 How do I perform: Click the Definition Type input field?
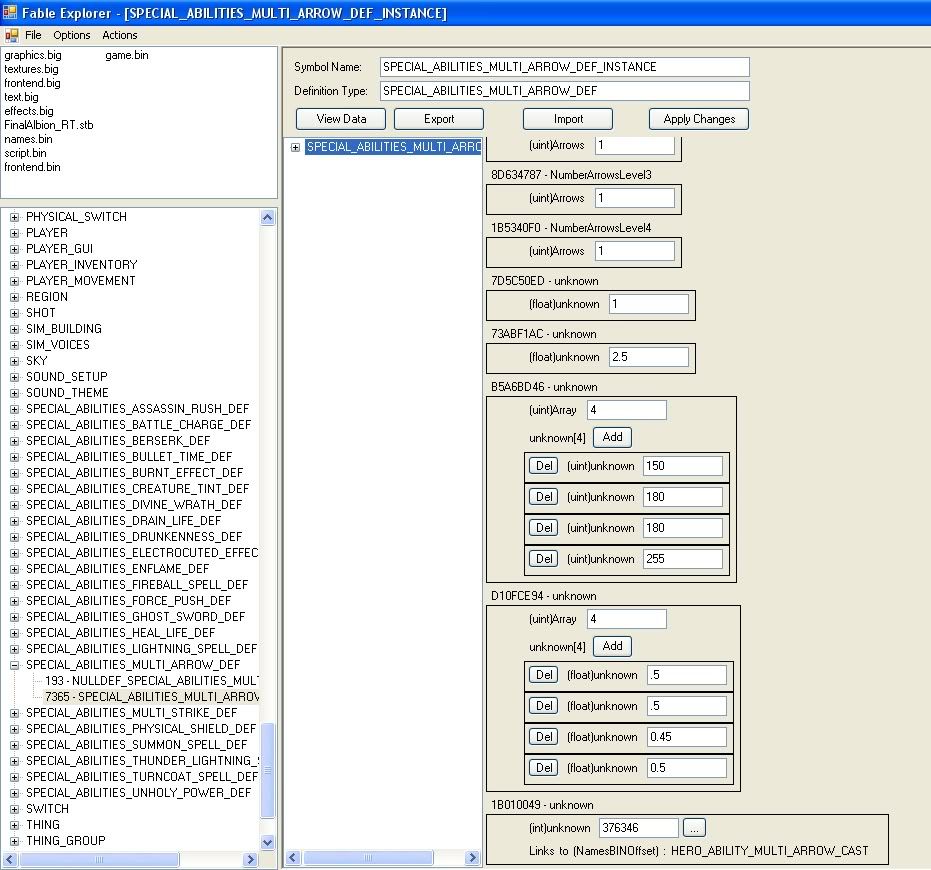coord(564,91)
